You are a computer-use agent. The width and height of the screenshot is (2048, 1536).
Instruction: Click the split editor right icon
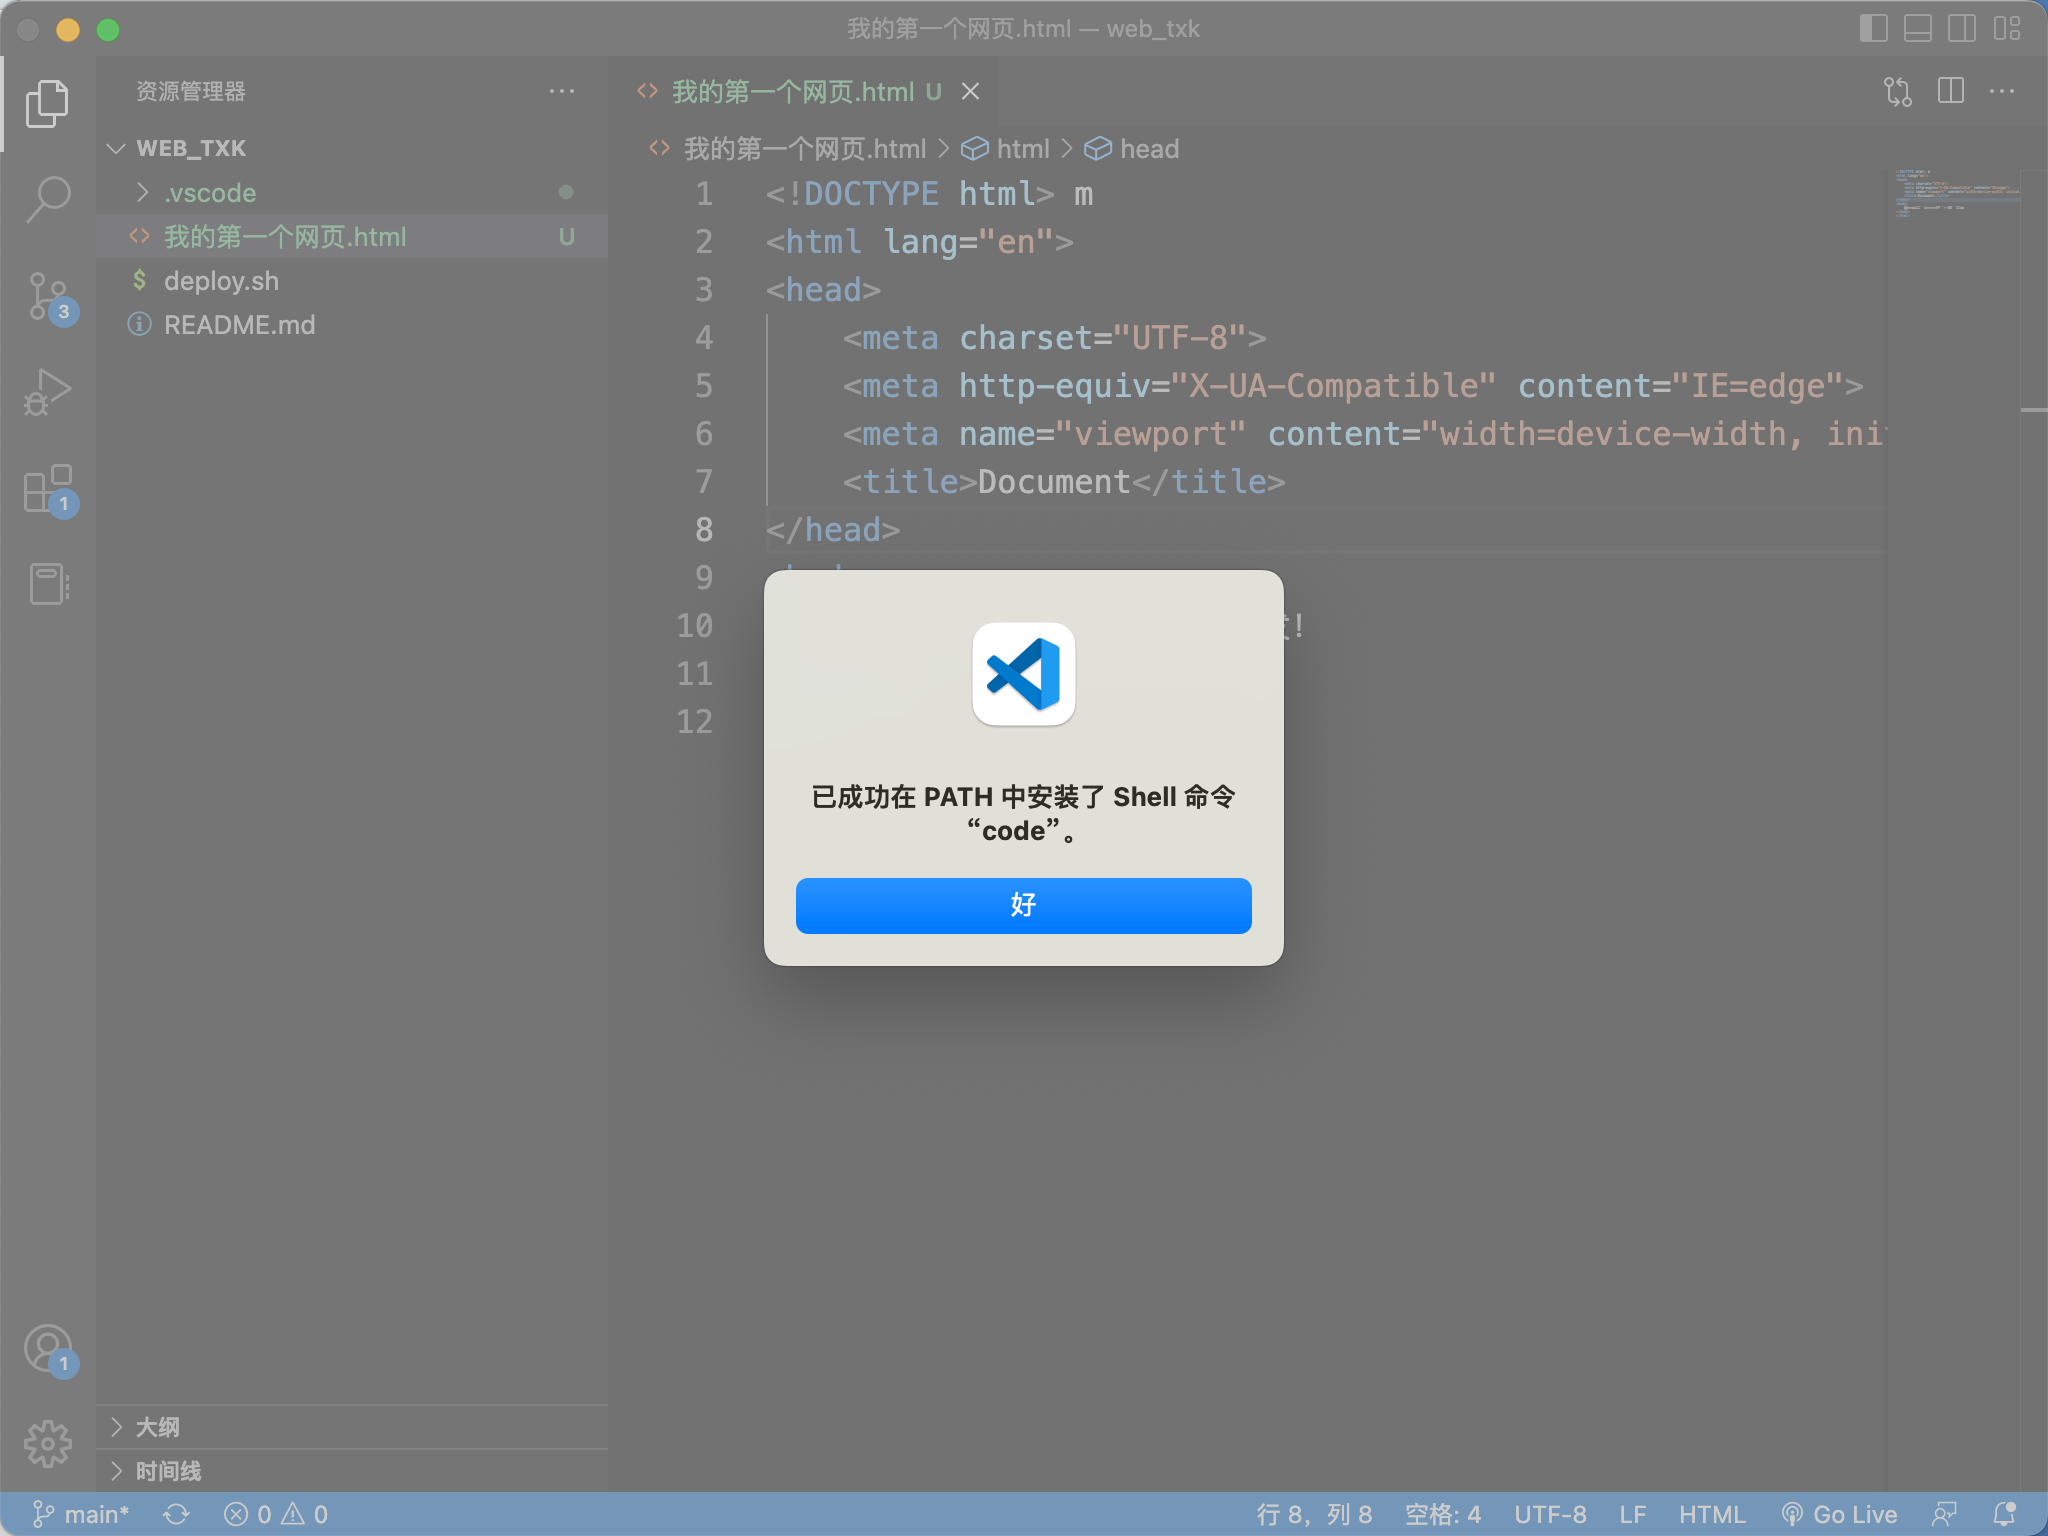(1950, 91)
